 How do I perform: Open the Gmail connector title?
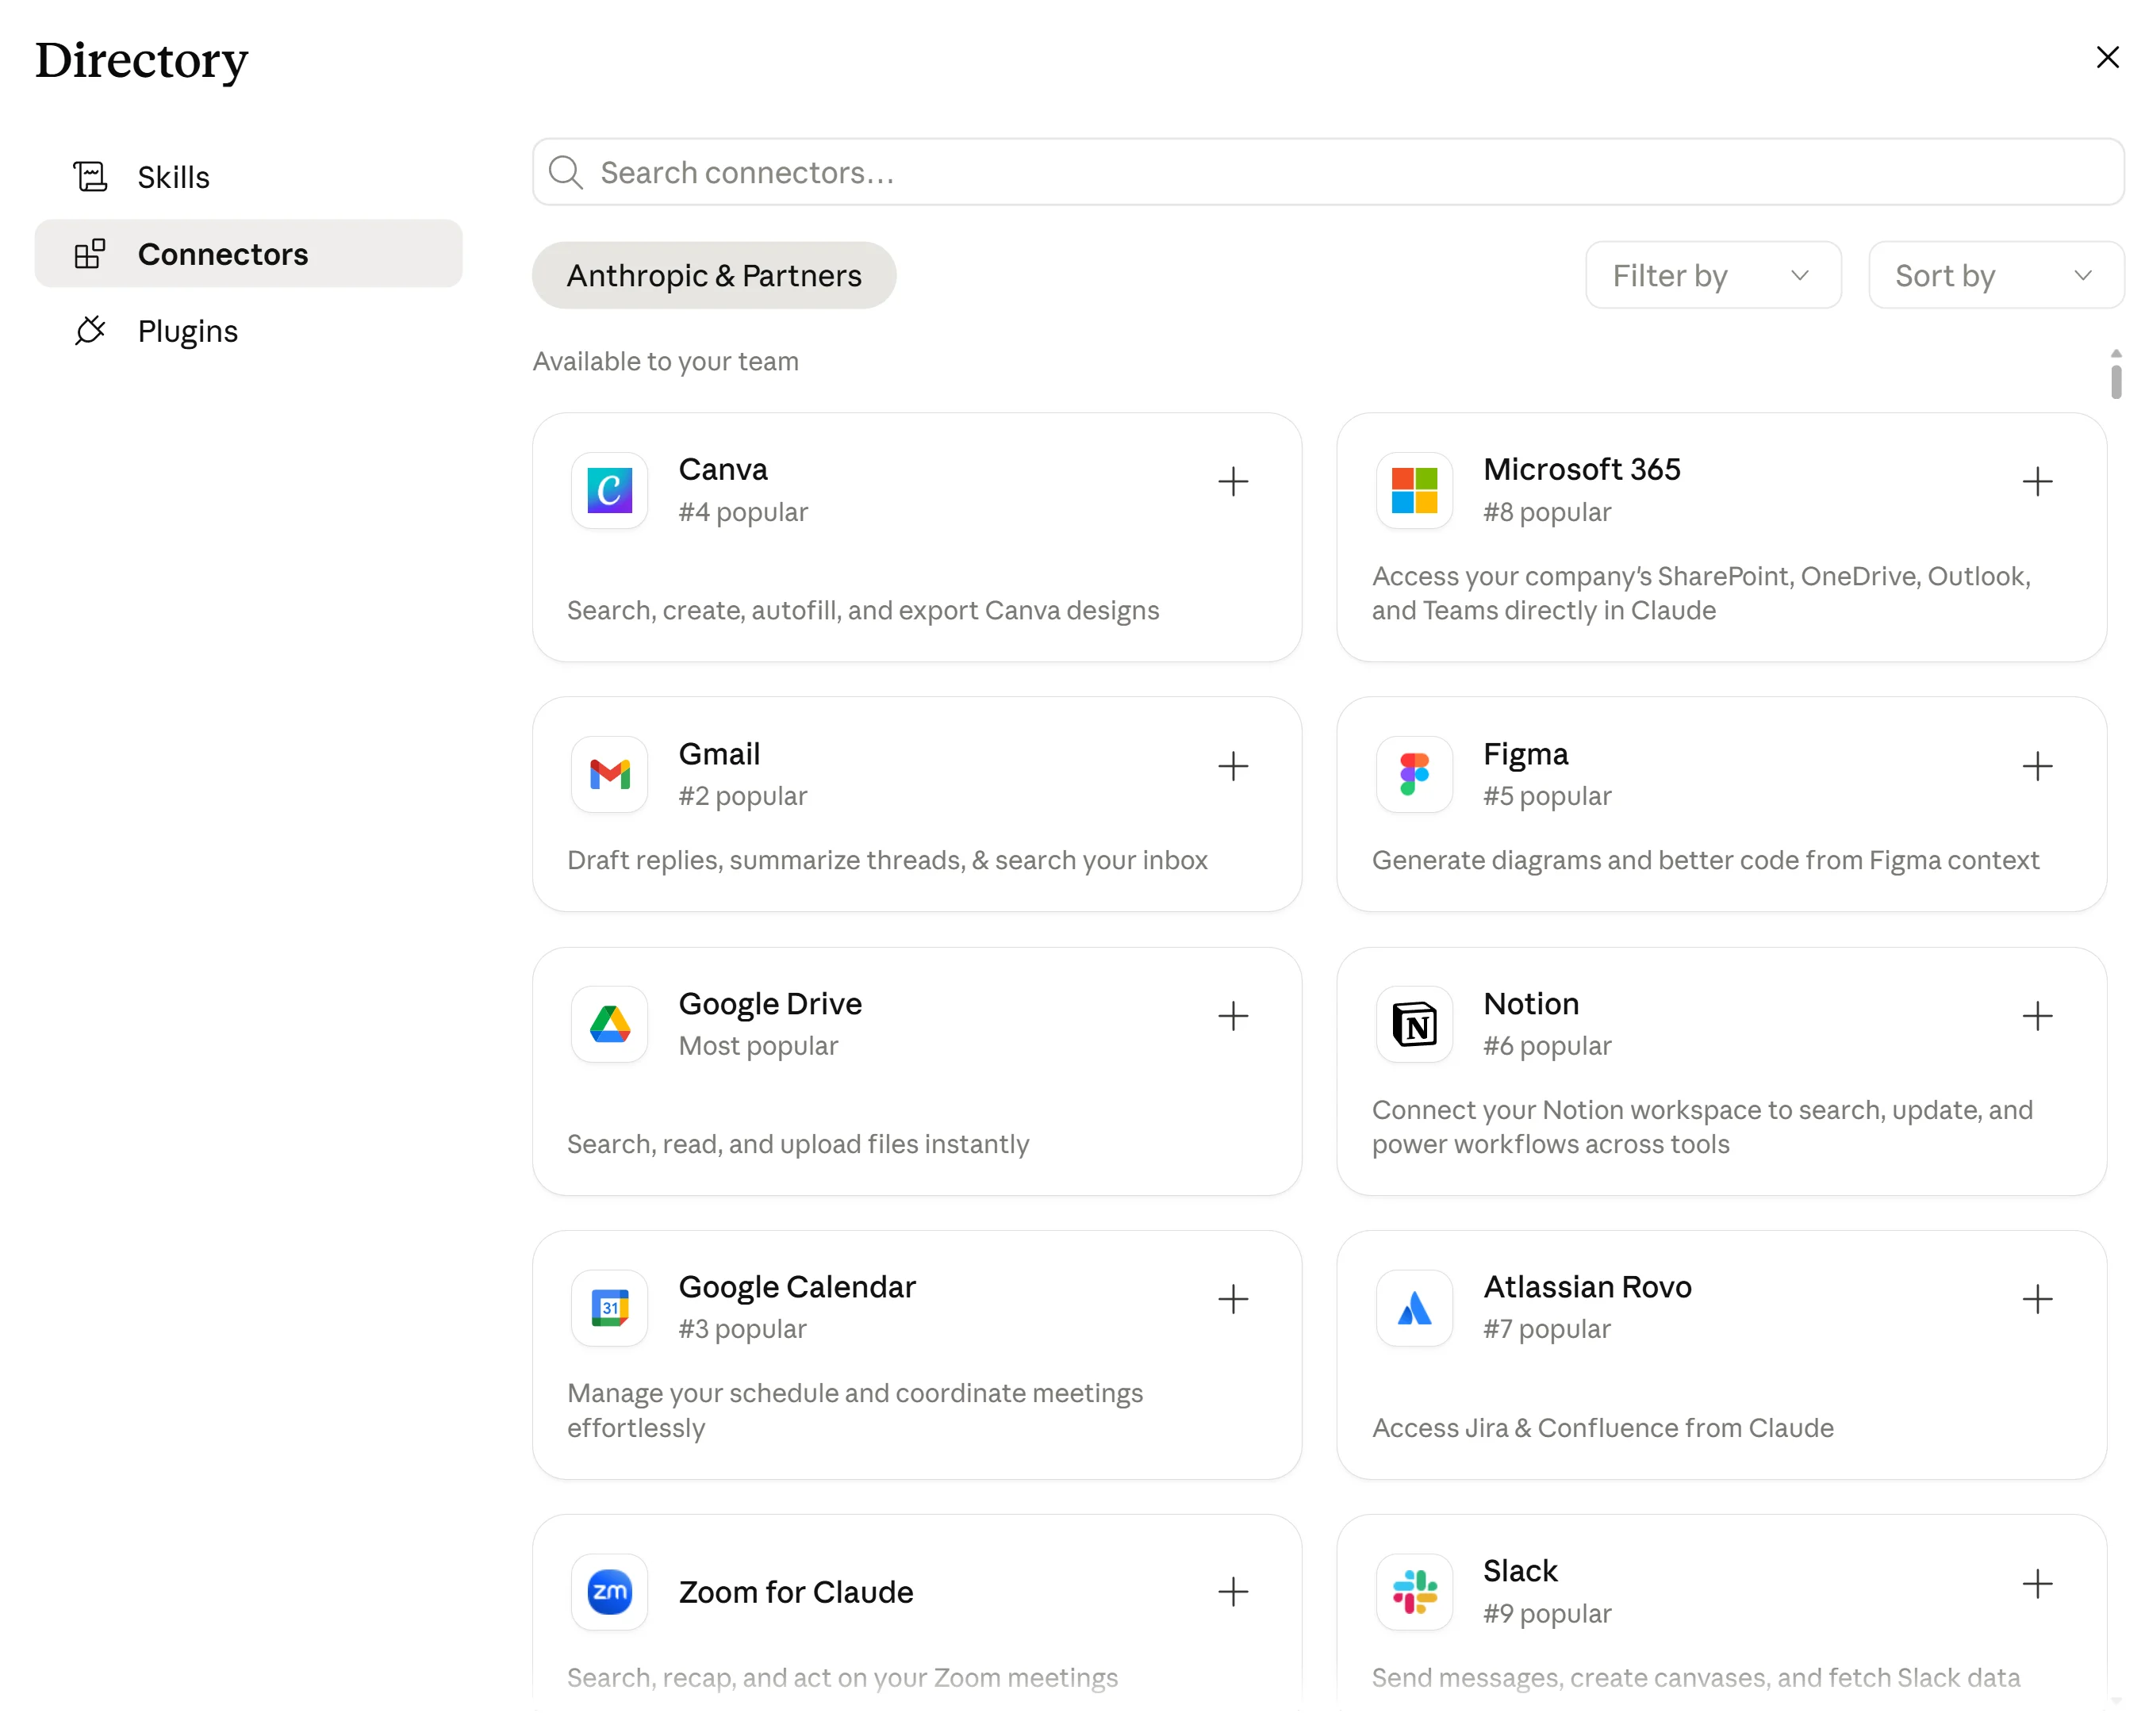coord(719,753)
